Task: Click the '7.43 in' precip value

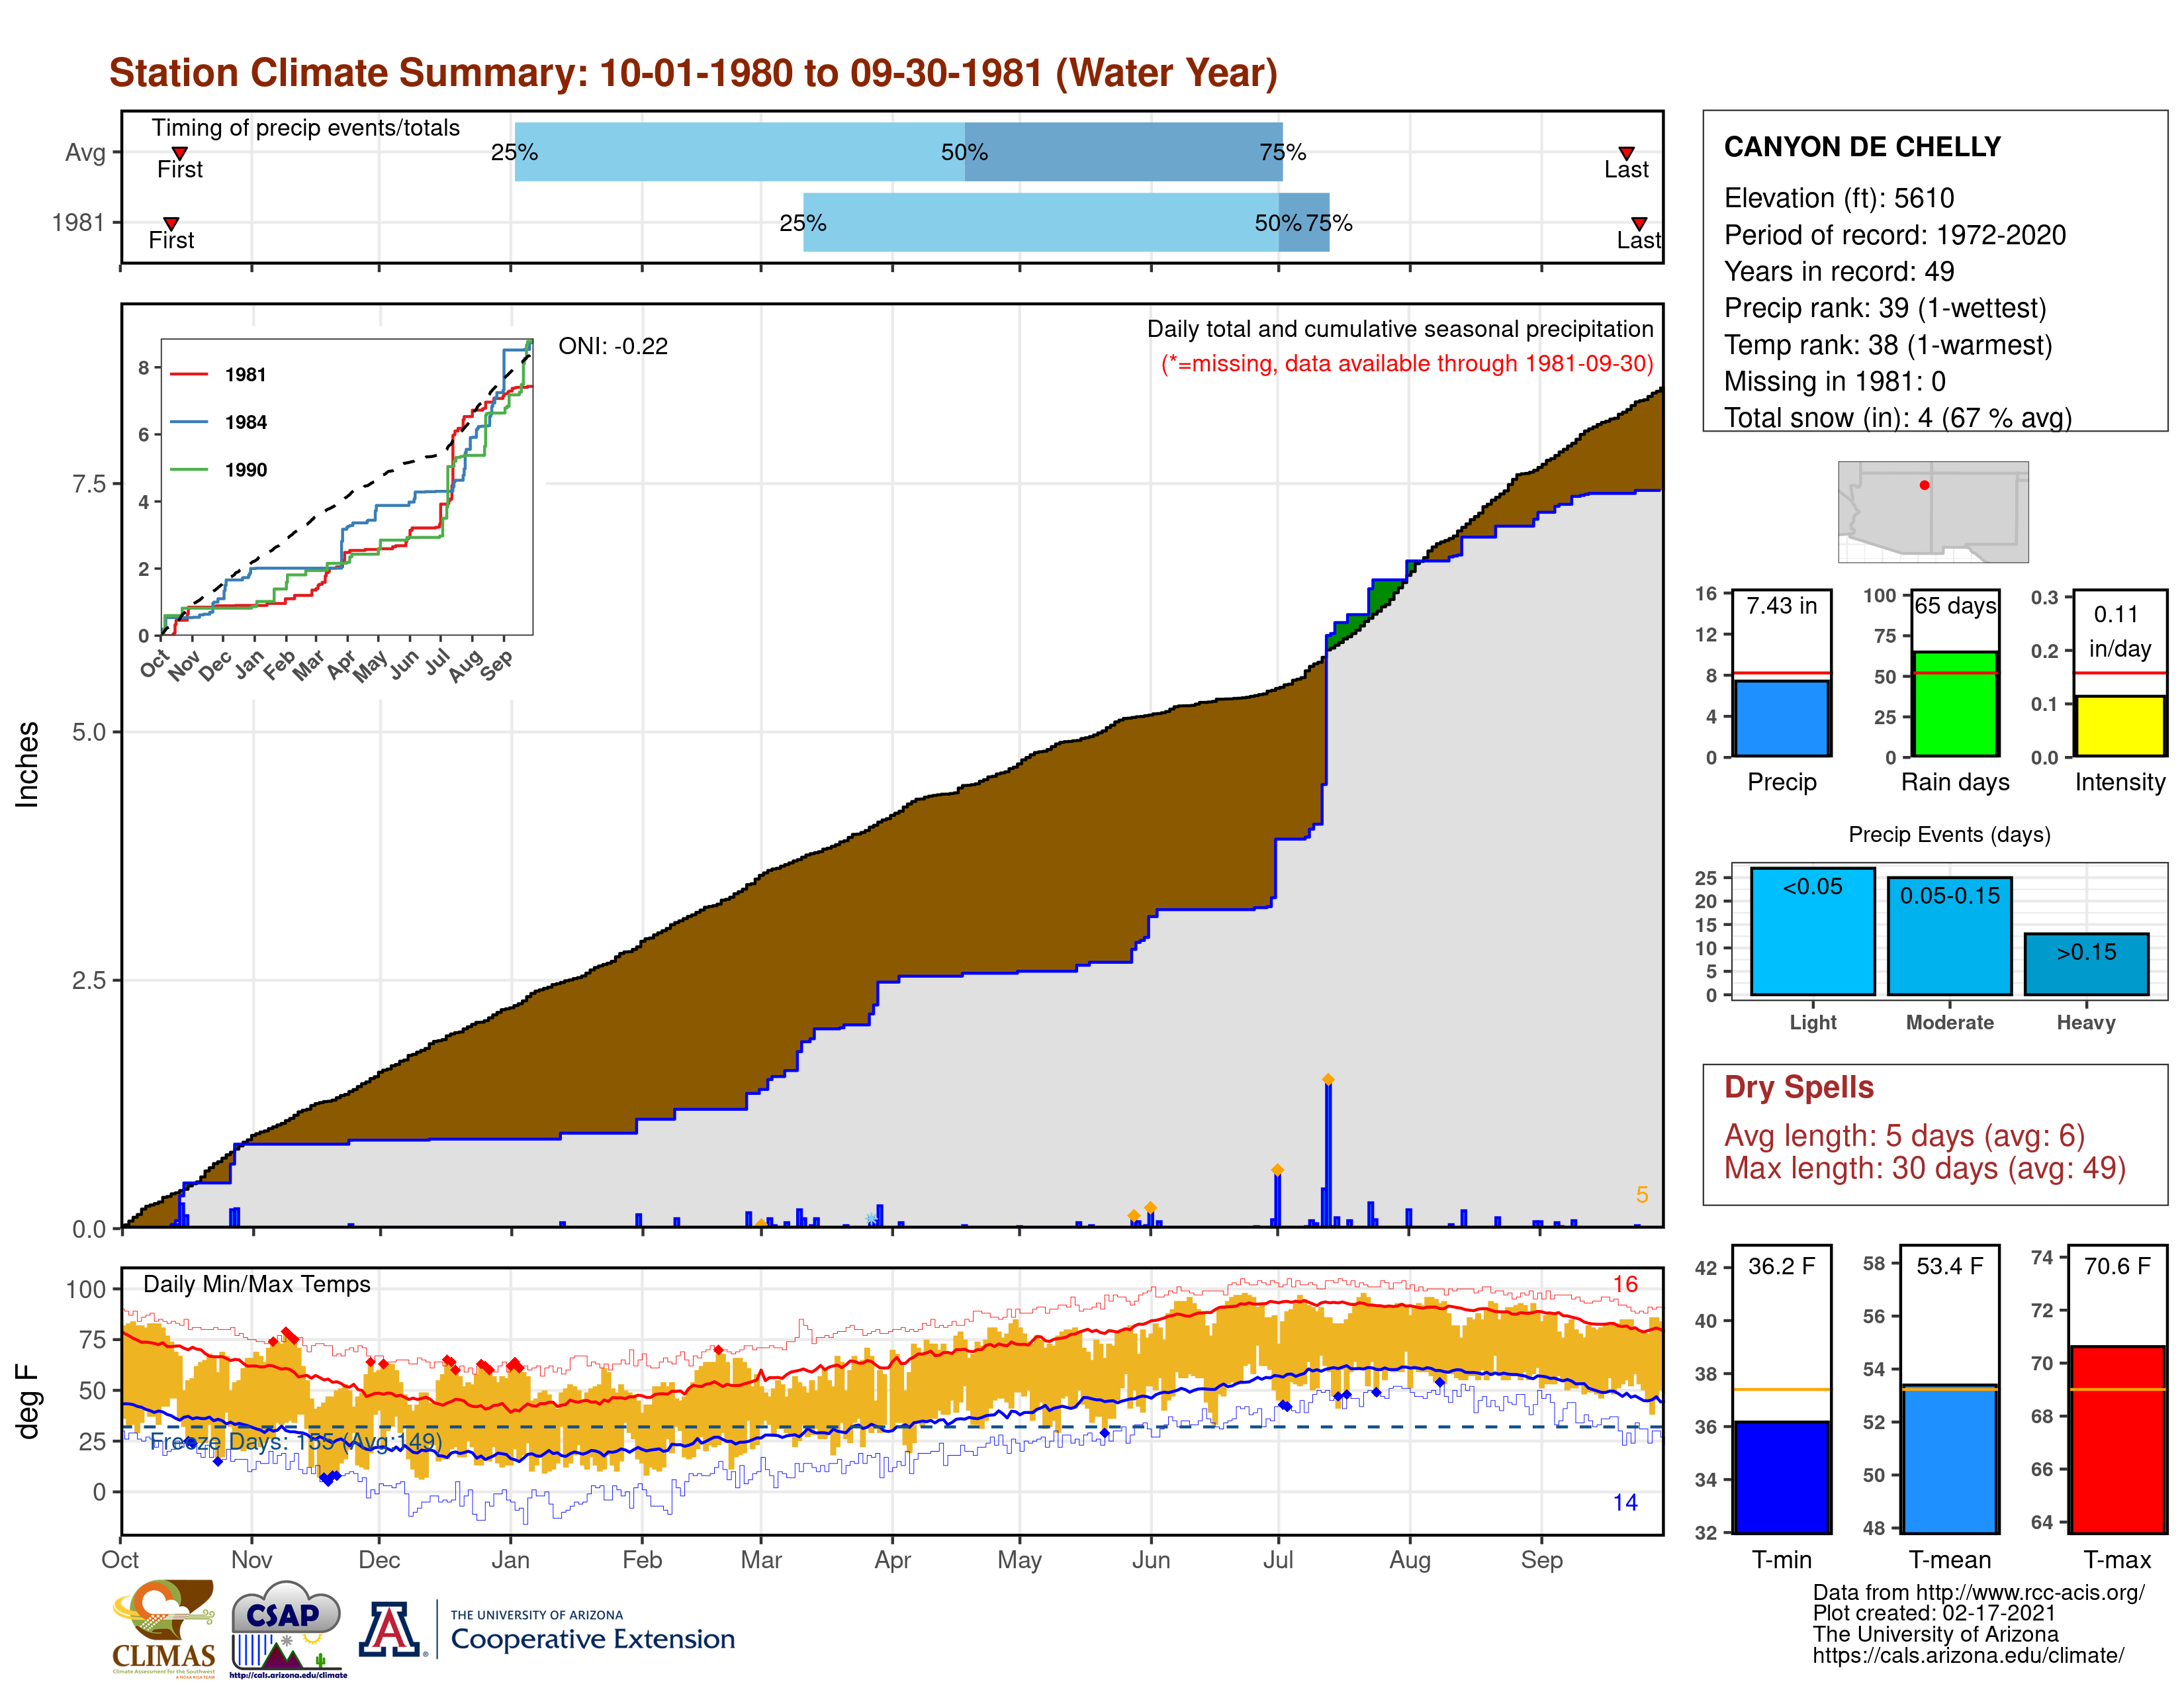Action: [1782, 605]
